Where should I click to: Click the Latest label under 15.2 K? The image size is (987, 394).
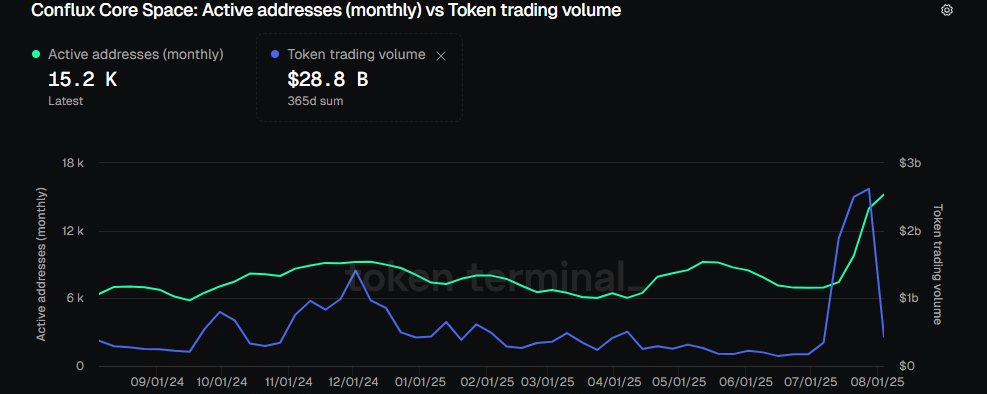click(x=65, y=101)
